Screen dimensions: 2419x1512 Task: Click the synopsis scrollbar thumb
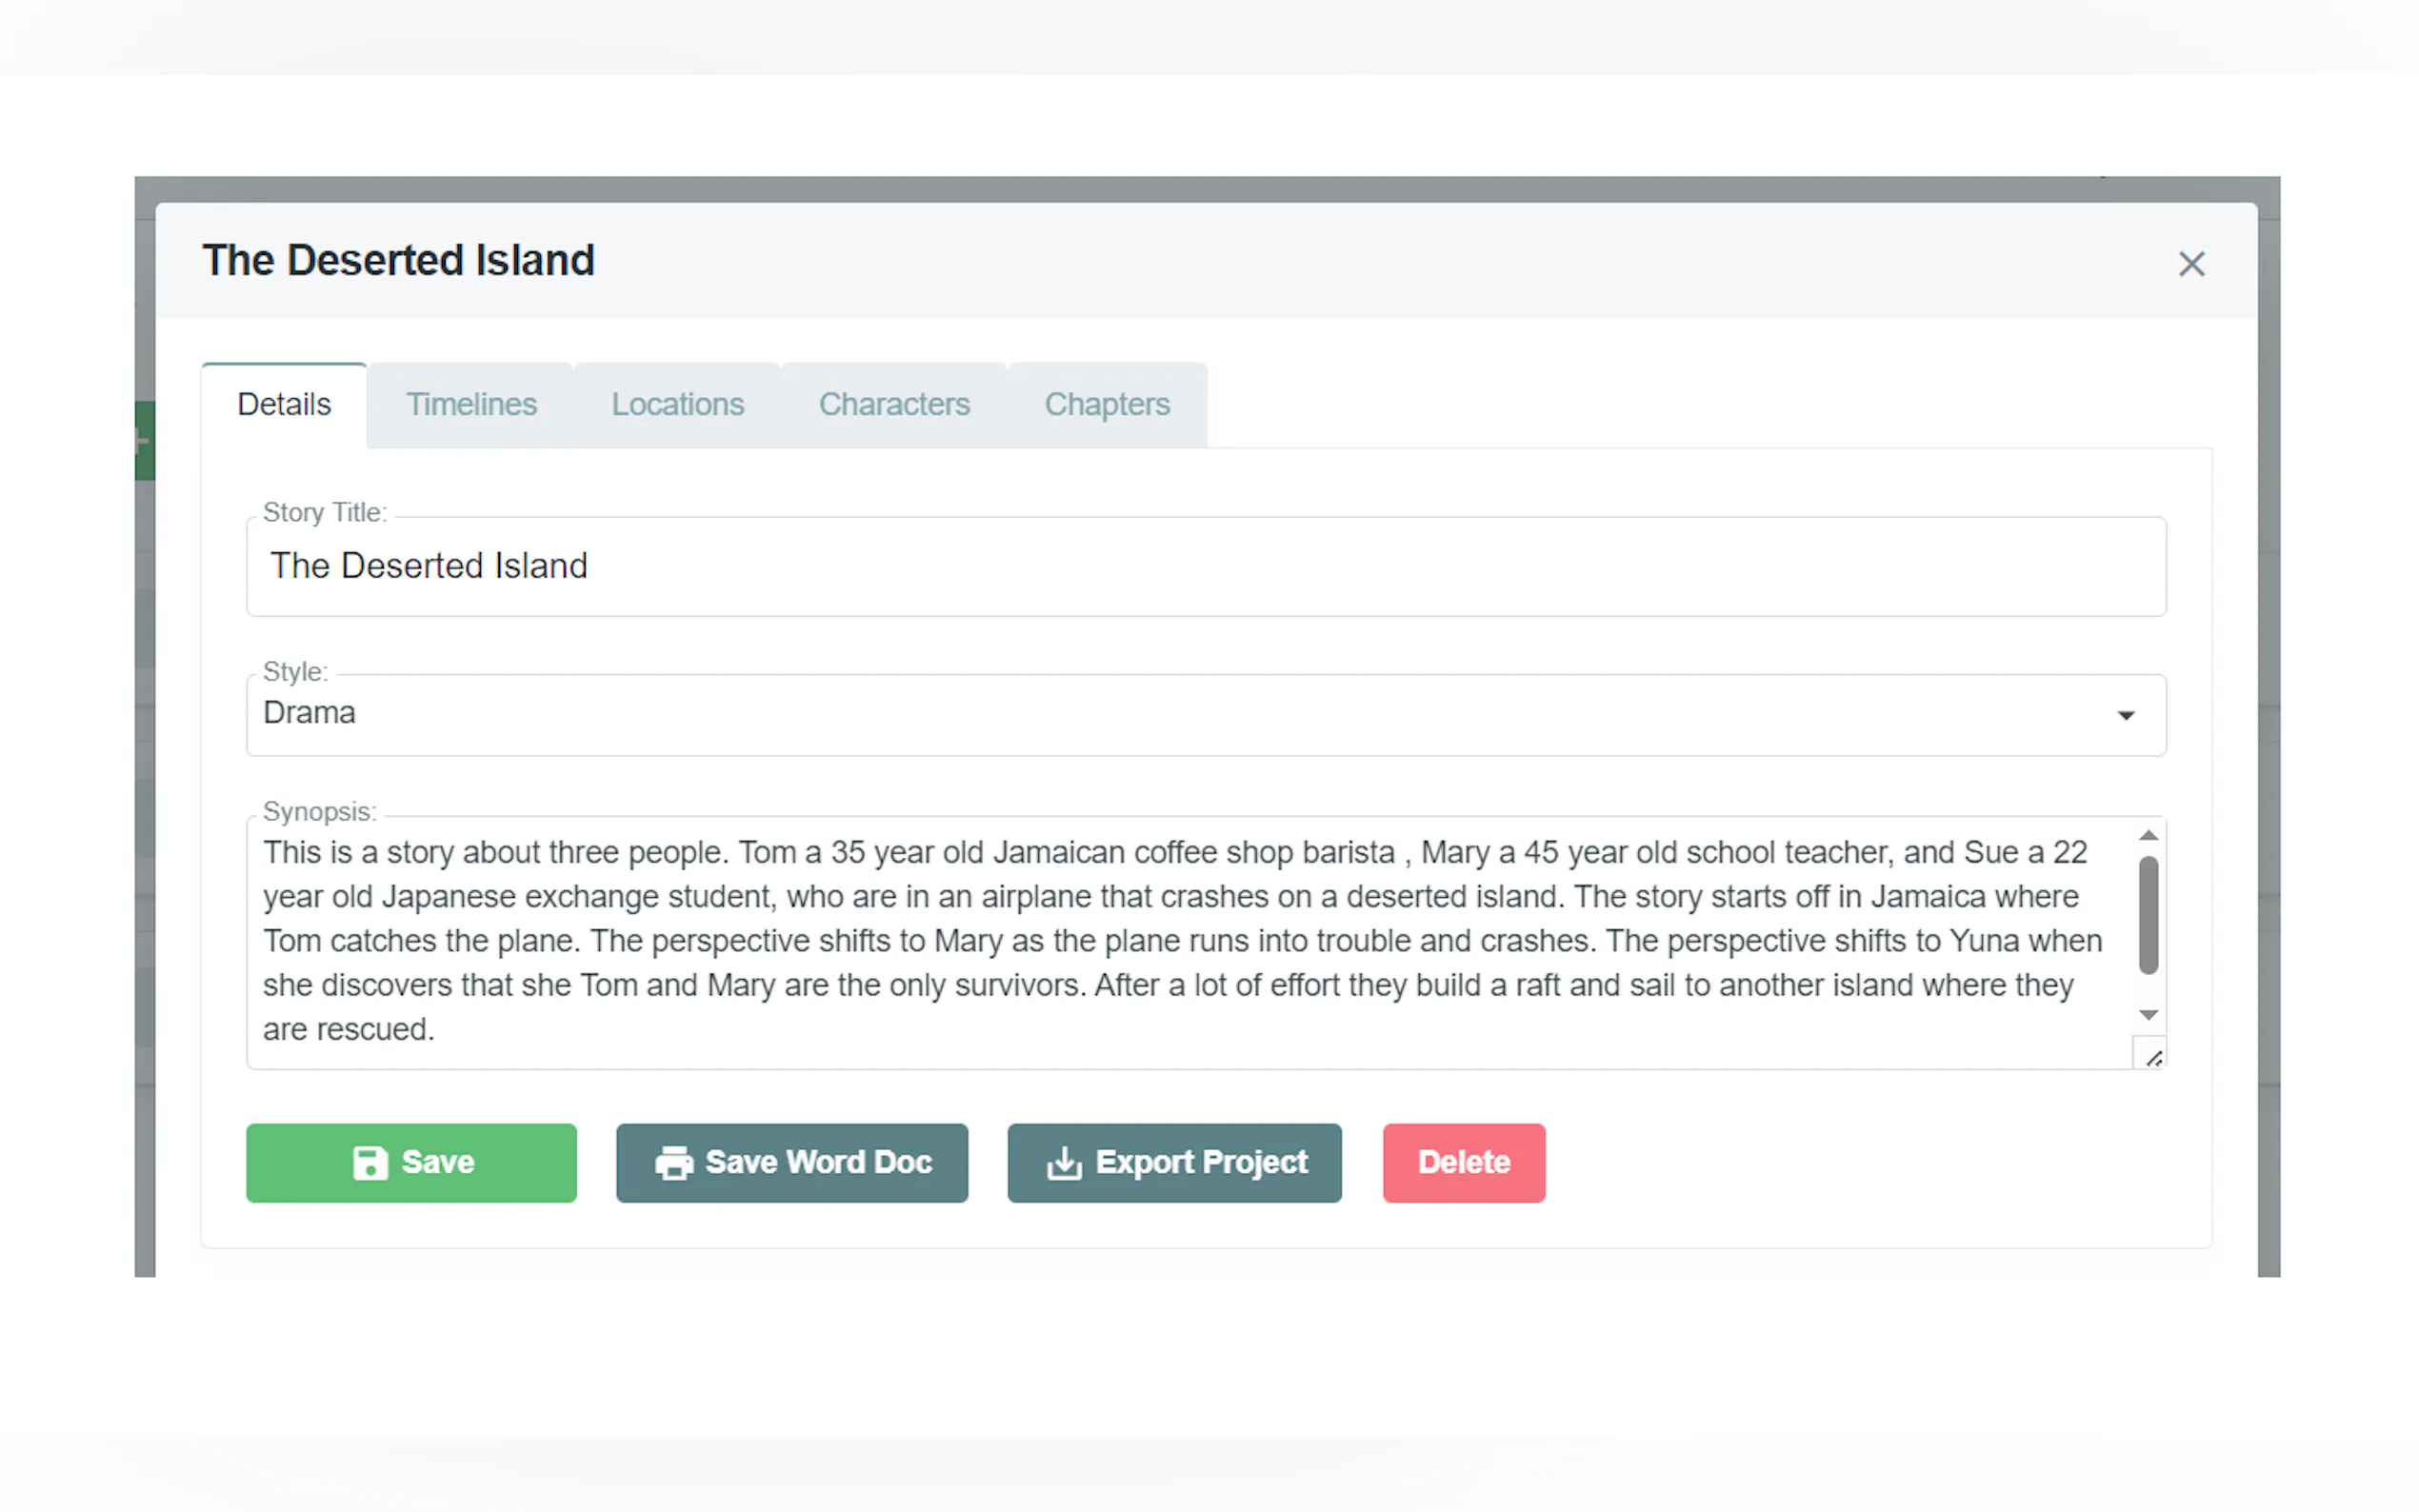(2148, 915)
